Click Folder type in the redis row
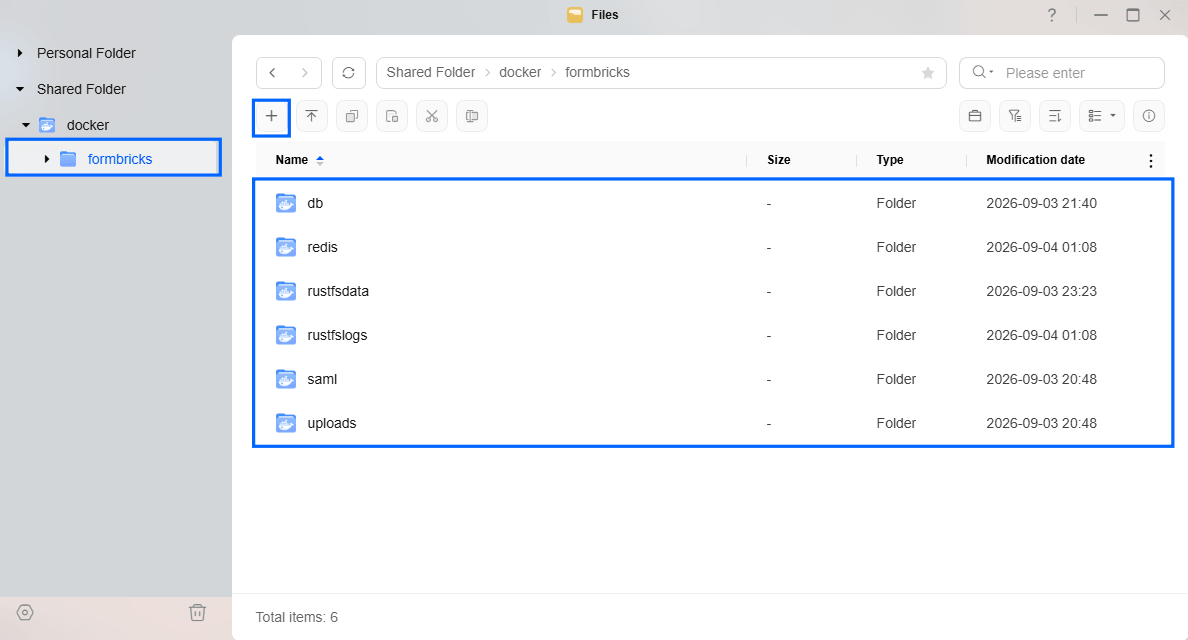 [896, 247]
